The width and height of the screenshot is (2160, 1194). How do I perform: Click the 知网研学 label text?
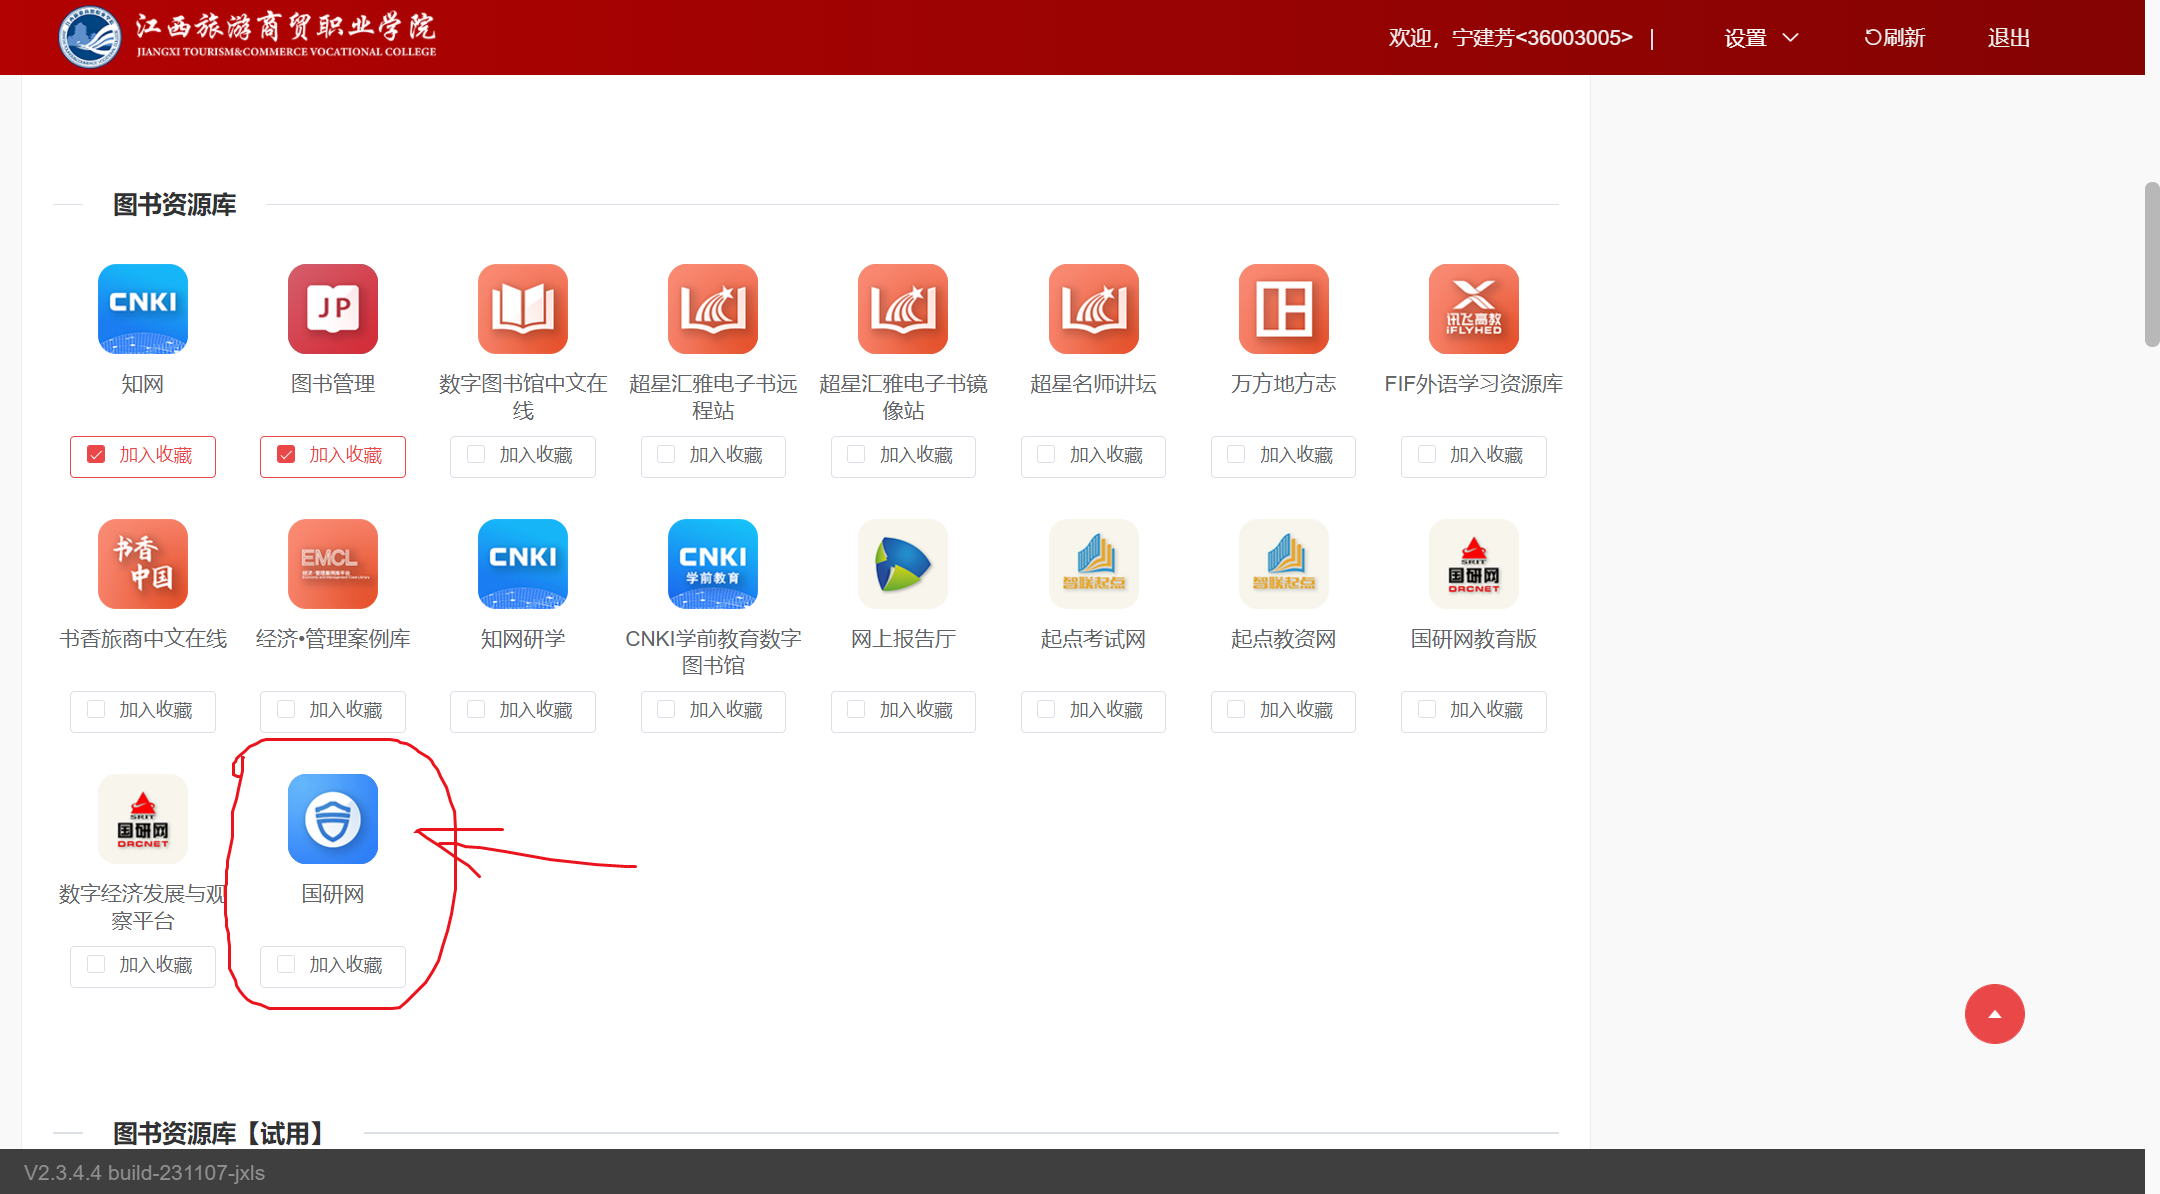pyautogui.click(x=523, y=639)
